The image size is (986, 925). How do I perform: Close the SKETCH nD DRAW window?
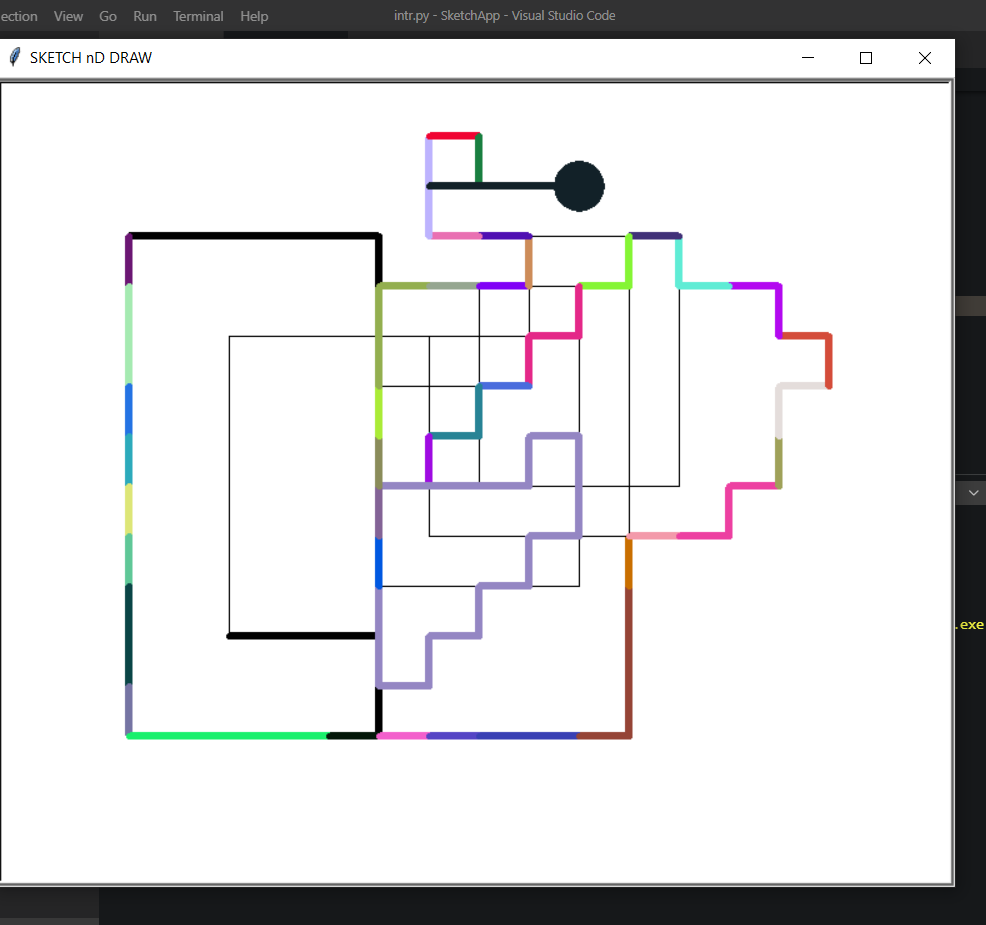[x=924, y=58]
